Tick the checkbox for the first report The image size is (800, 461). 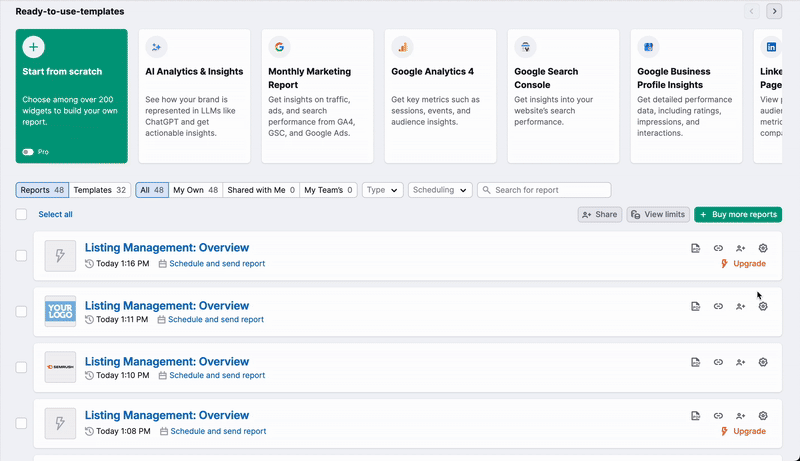click(x=22, y=256)
